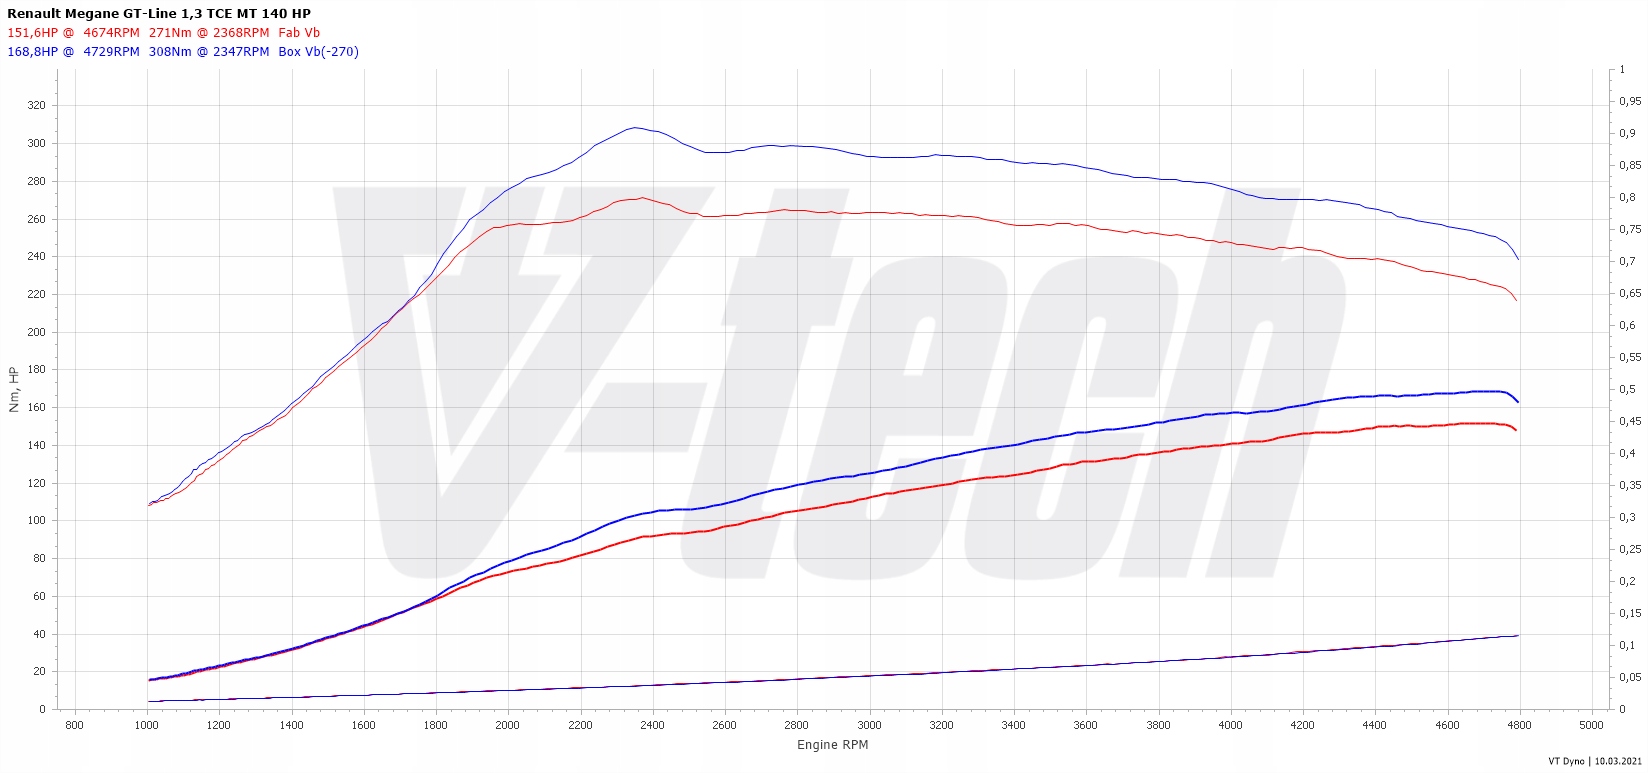The image size is (1648, 773).
Task: Click the left y-axis tick label '20'
Action: [39, 672]
